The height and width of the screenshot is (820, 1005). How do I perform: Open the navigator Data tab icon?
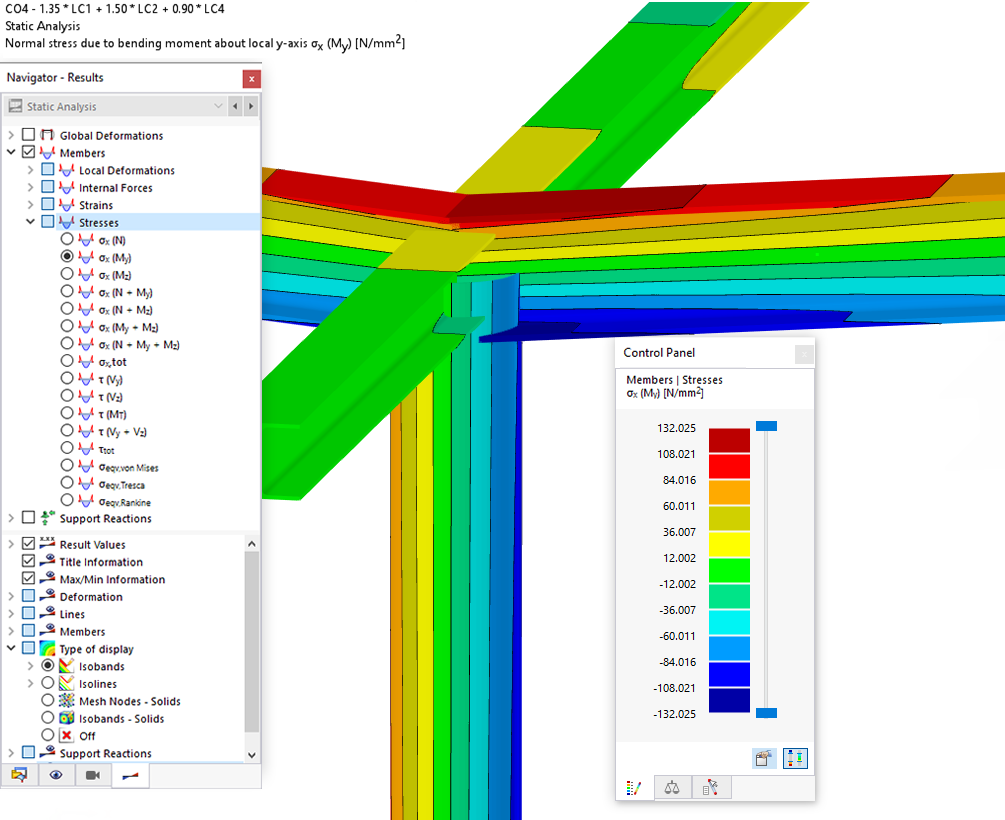pyautogui.click(x=19, y=775)
